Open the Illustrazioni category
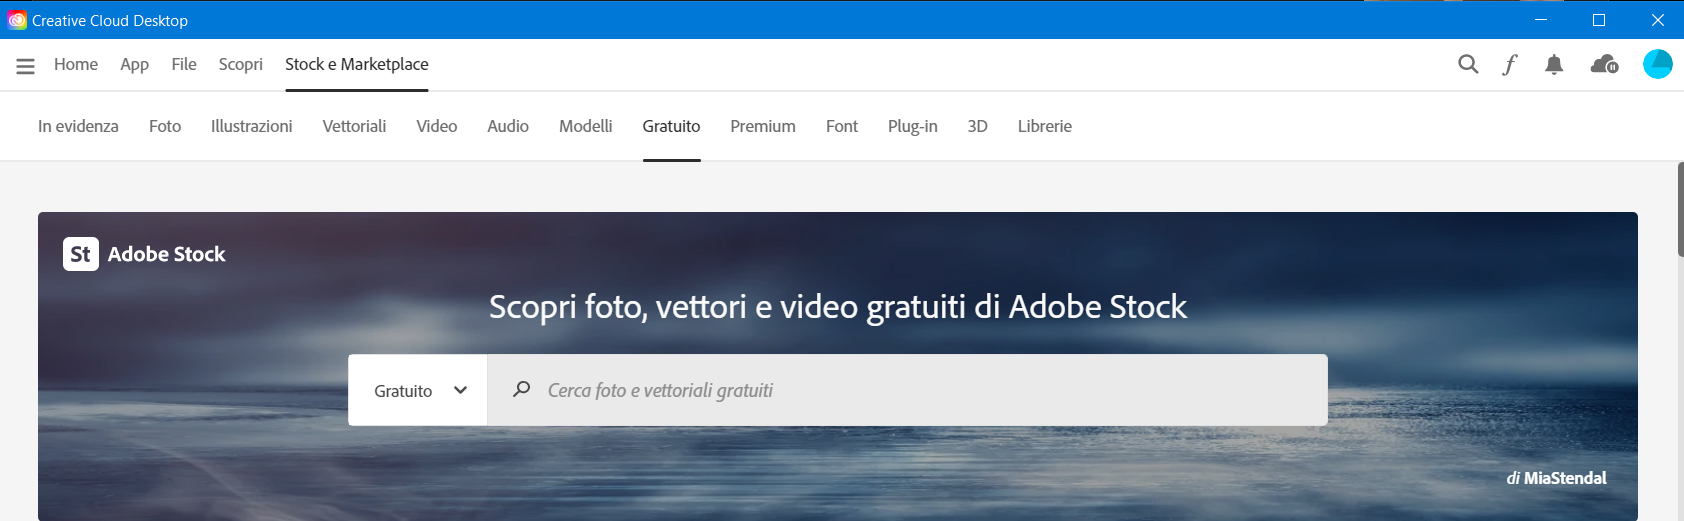Image resolution: width=1684 pixels, height=521 pixels. click(x=252, y=126)
